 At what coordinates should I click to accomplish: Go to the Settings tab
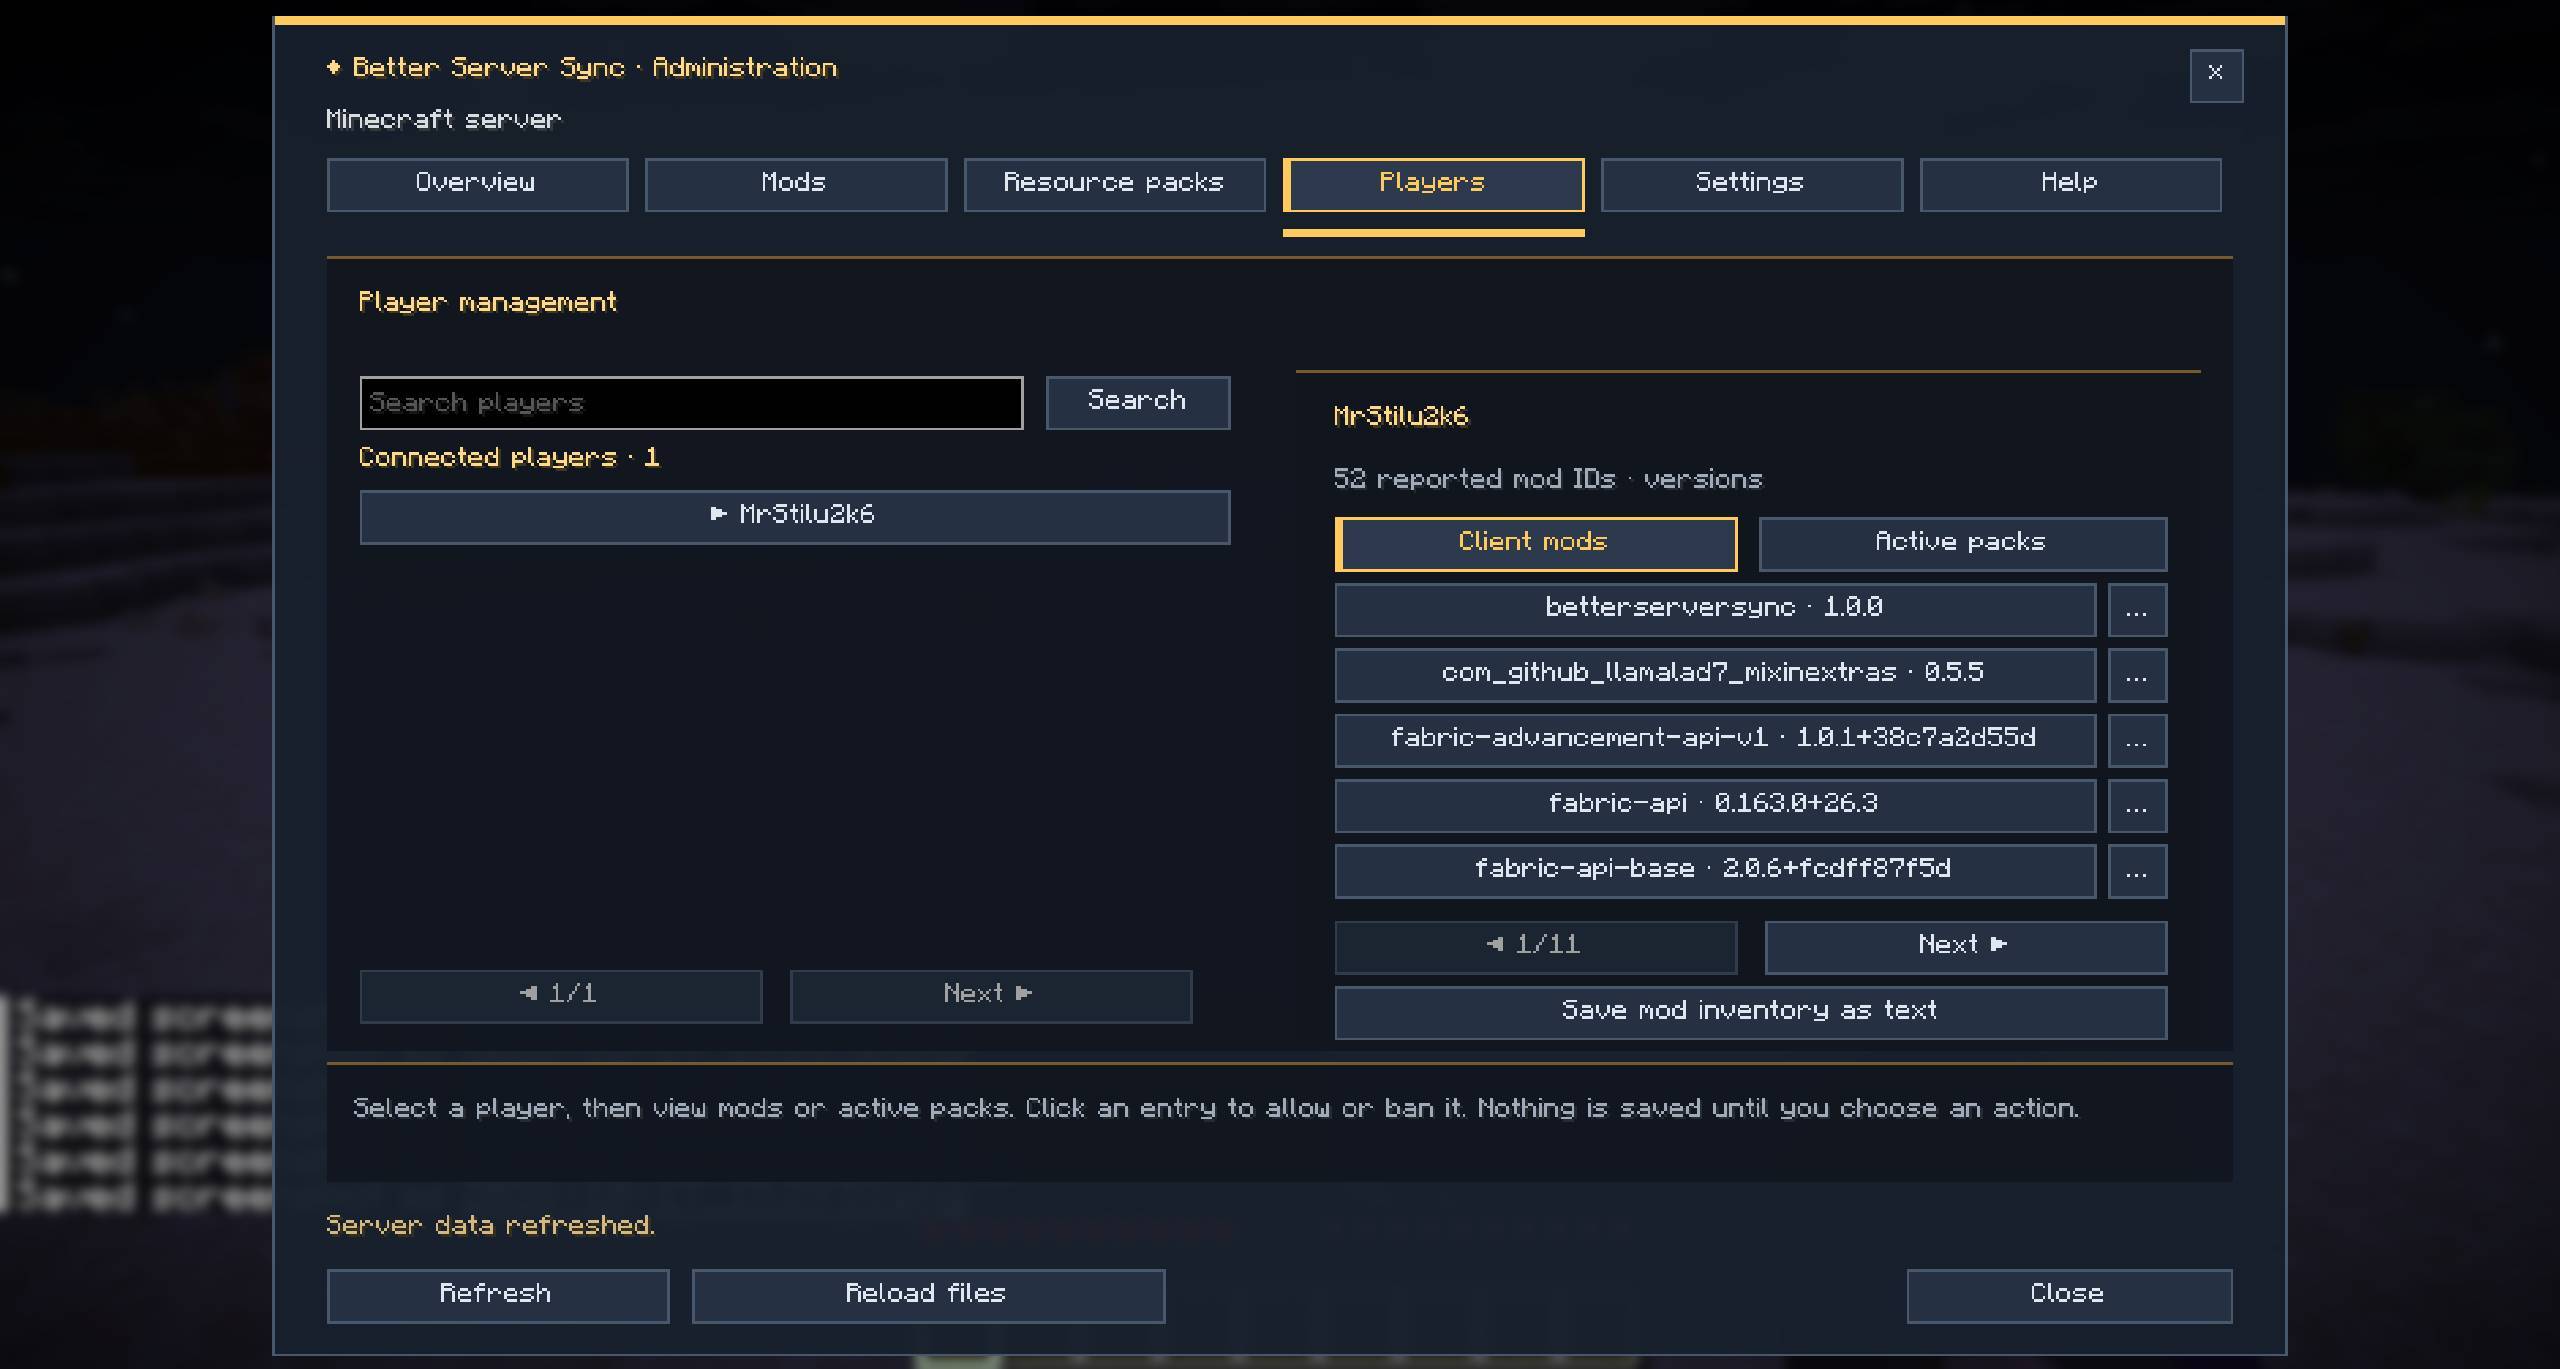point(1751,184)
